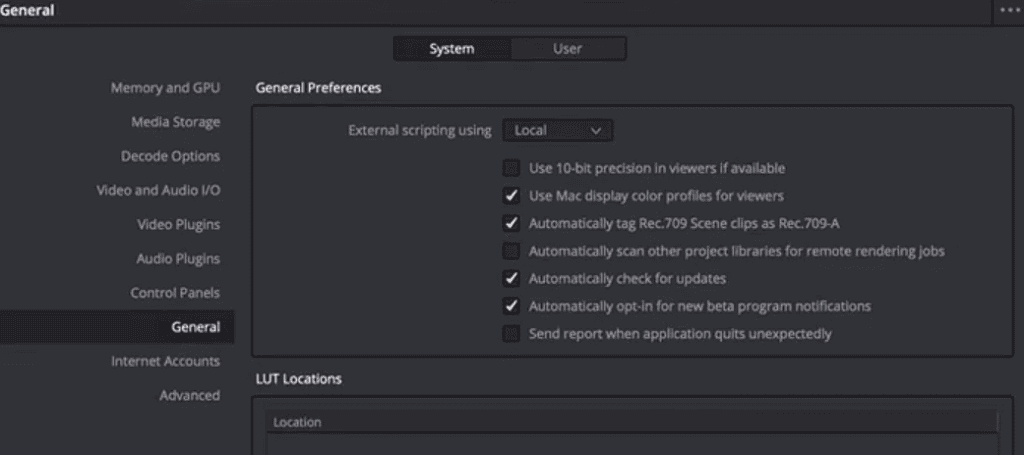
Task: Open Decode Options section
Action: click(x=170, y=157)
